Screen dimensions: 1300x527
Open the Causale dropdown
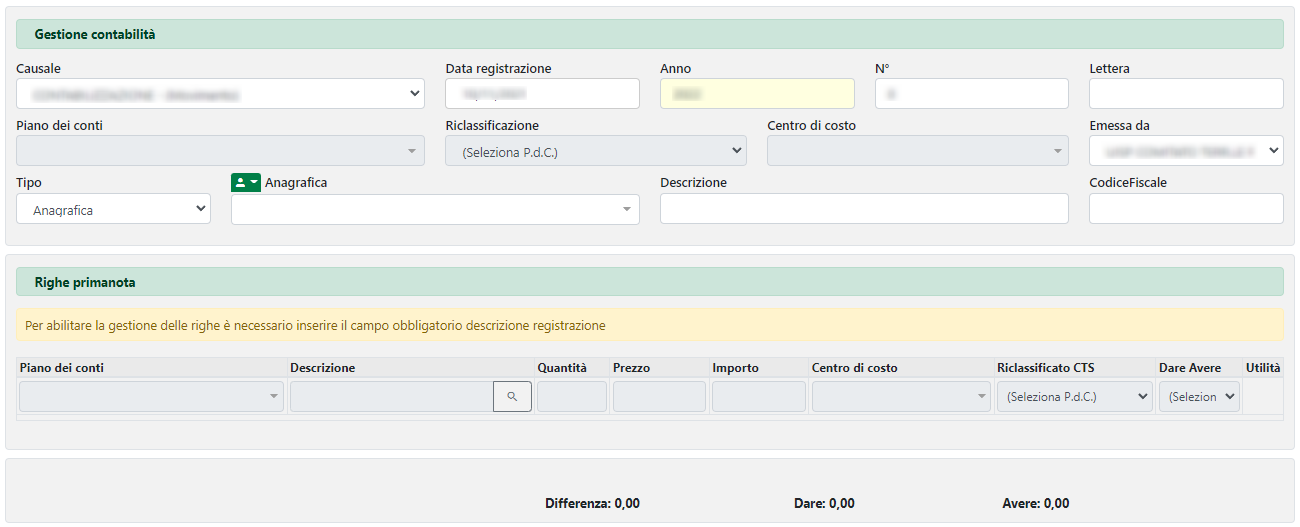220,94
